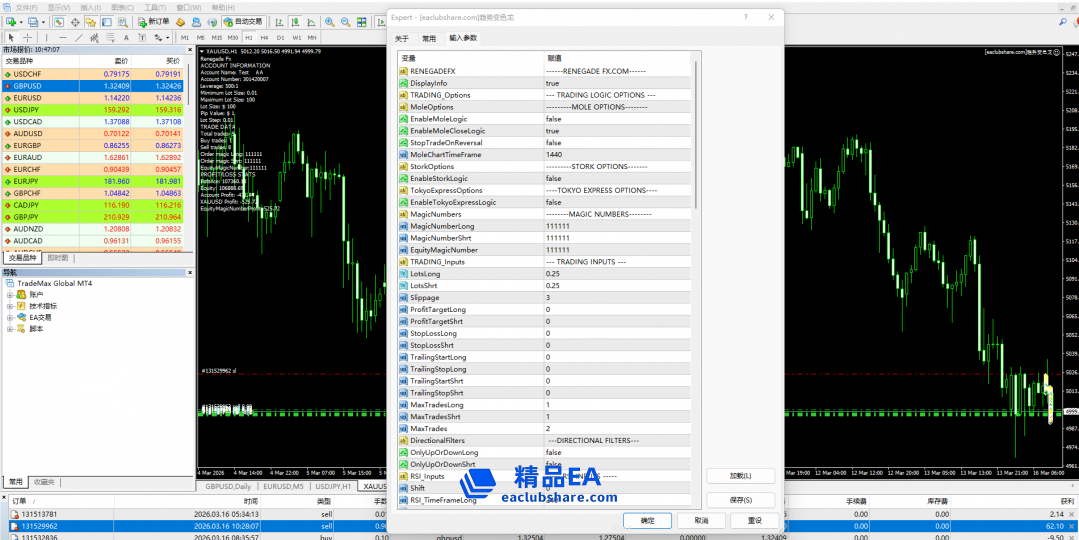Select the trendline drawing tool

[77, 38]
